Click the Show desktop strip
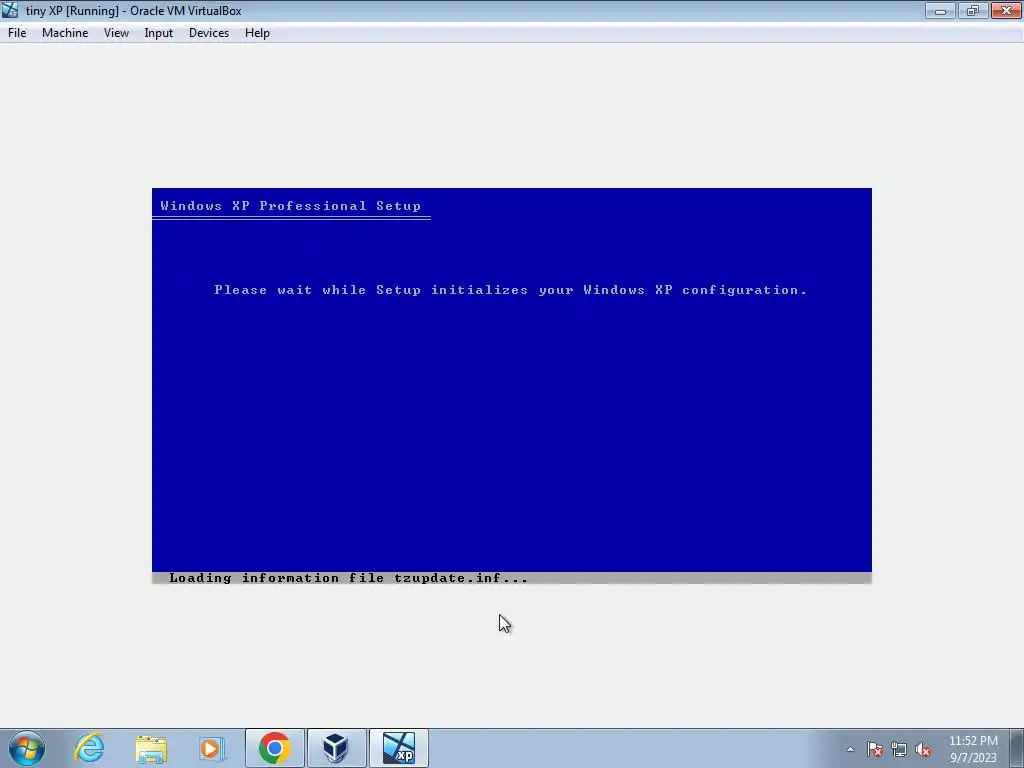Viewport: 1024px width, 768px height. click(1016, 748)
